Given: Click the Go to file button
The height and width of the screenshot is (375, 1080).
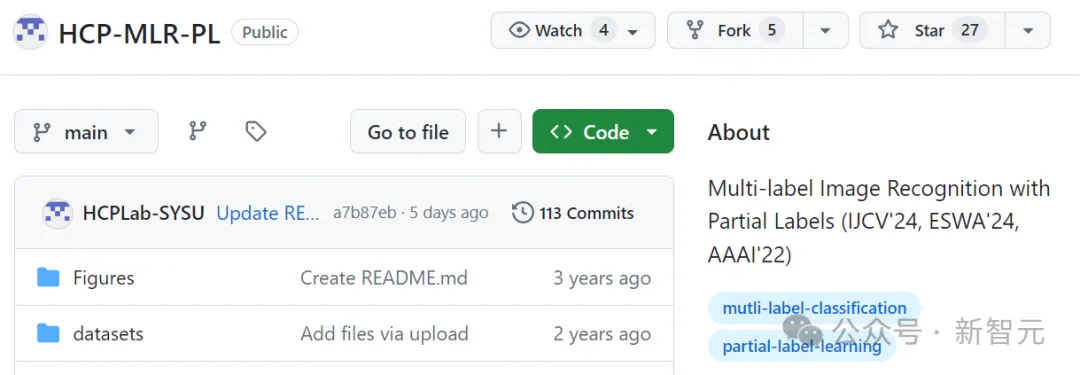Looking at the screenshot, I should pos(408,131).
